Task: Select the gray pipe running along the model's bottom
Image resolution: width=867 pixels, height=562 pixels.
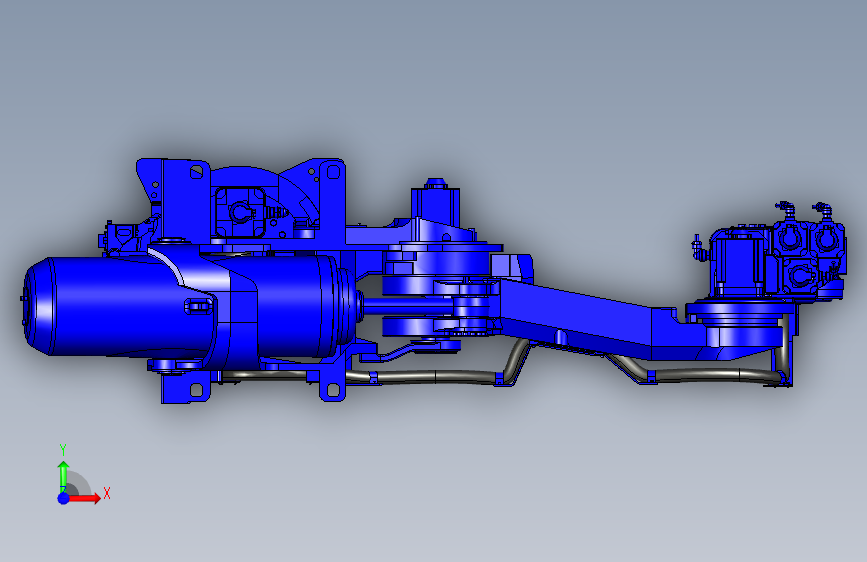Action: pyautogui.click(x=437, y=377)
